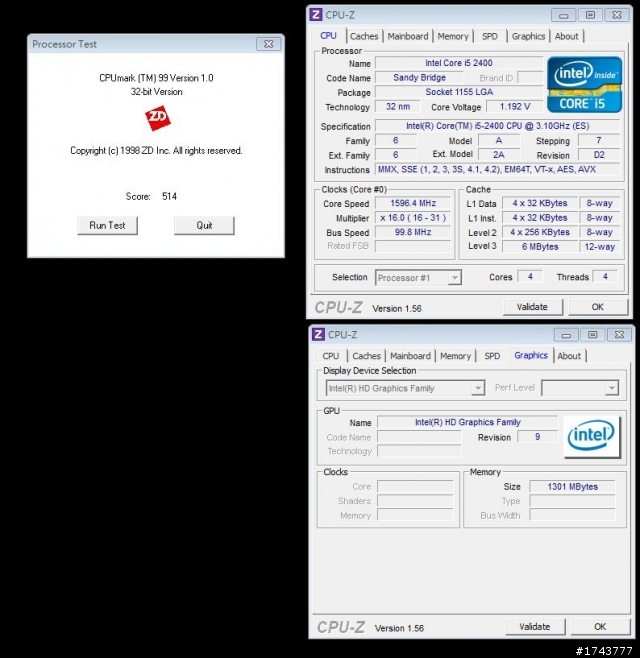Screen dimensions: 640x659
Task: Click the Version 1.56 text in top CPU-Z
Action: point(397,308)
